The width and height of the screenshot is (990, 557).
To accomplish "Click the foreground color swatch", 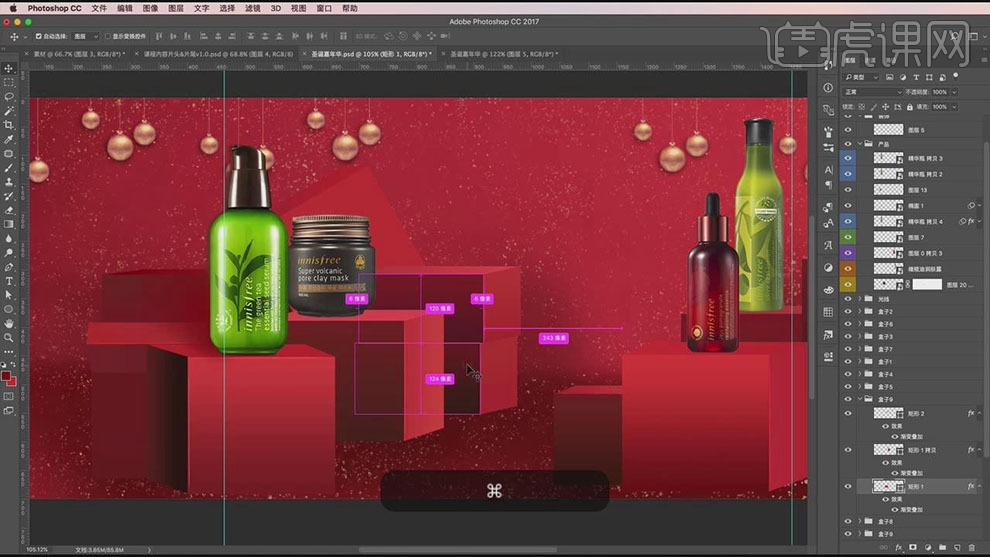I will (6, 376).
